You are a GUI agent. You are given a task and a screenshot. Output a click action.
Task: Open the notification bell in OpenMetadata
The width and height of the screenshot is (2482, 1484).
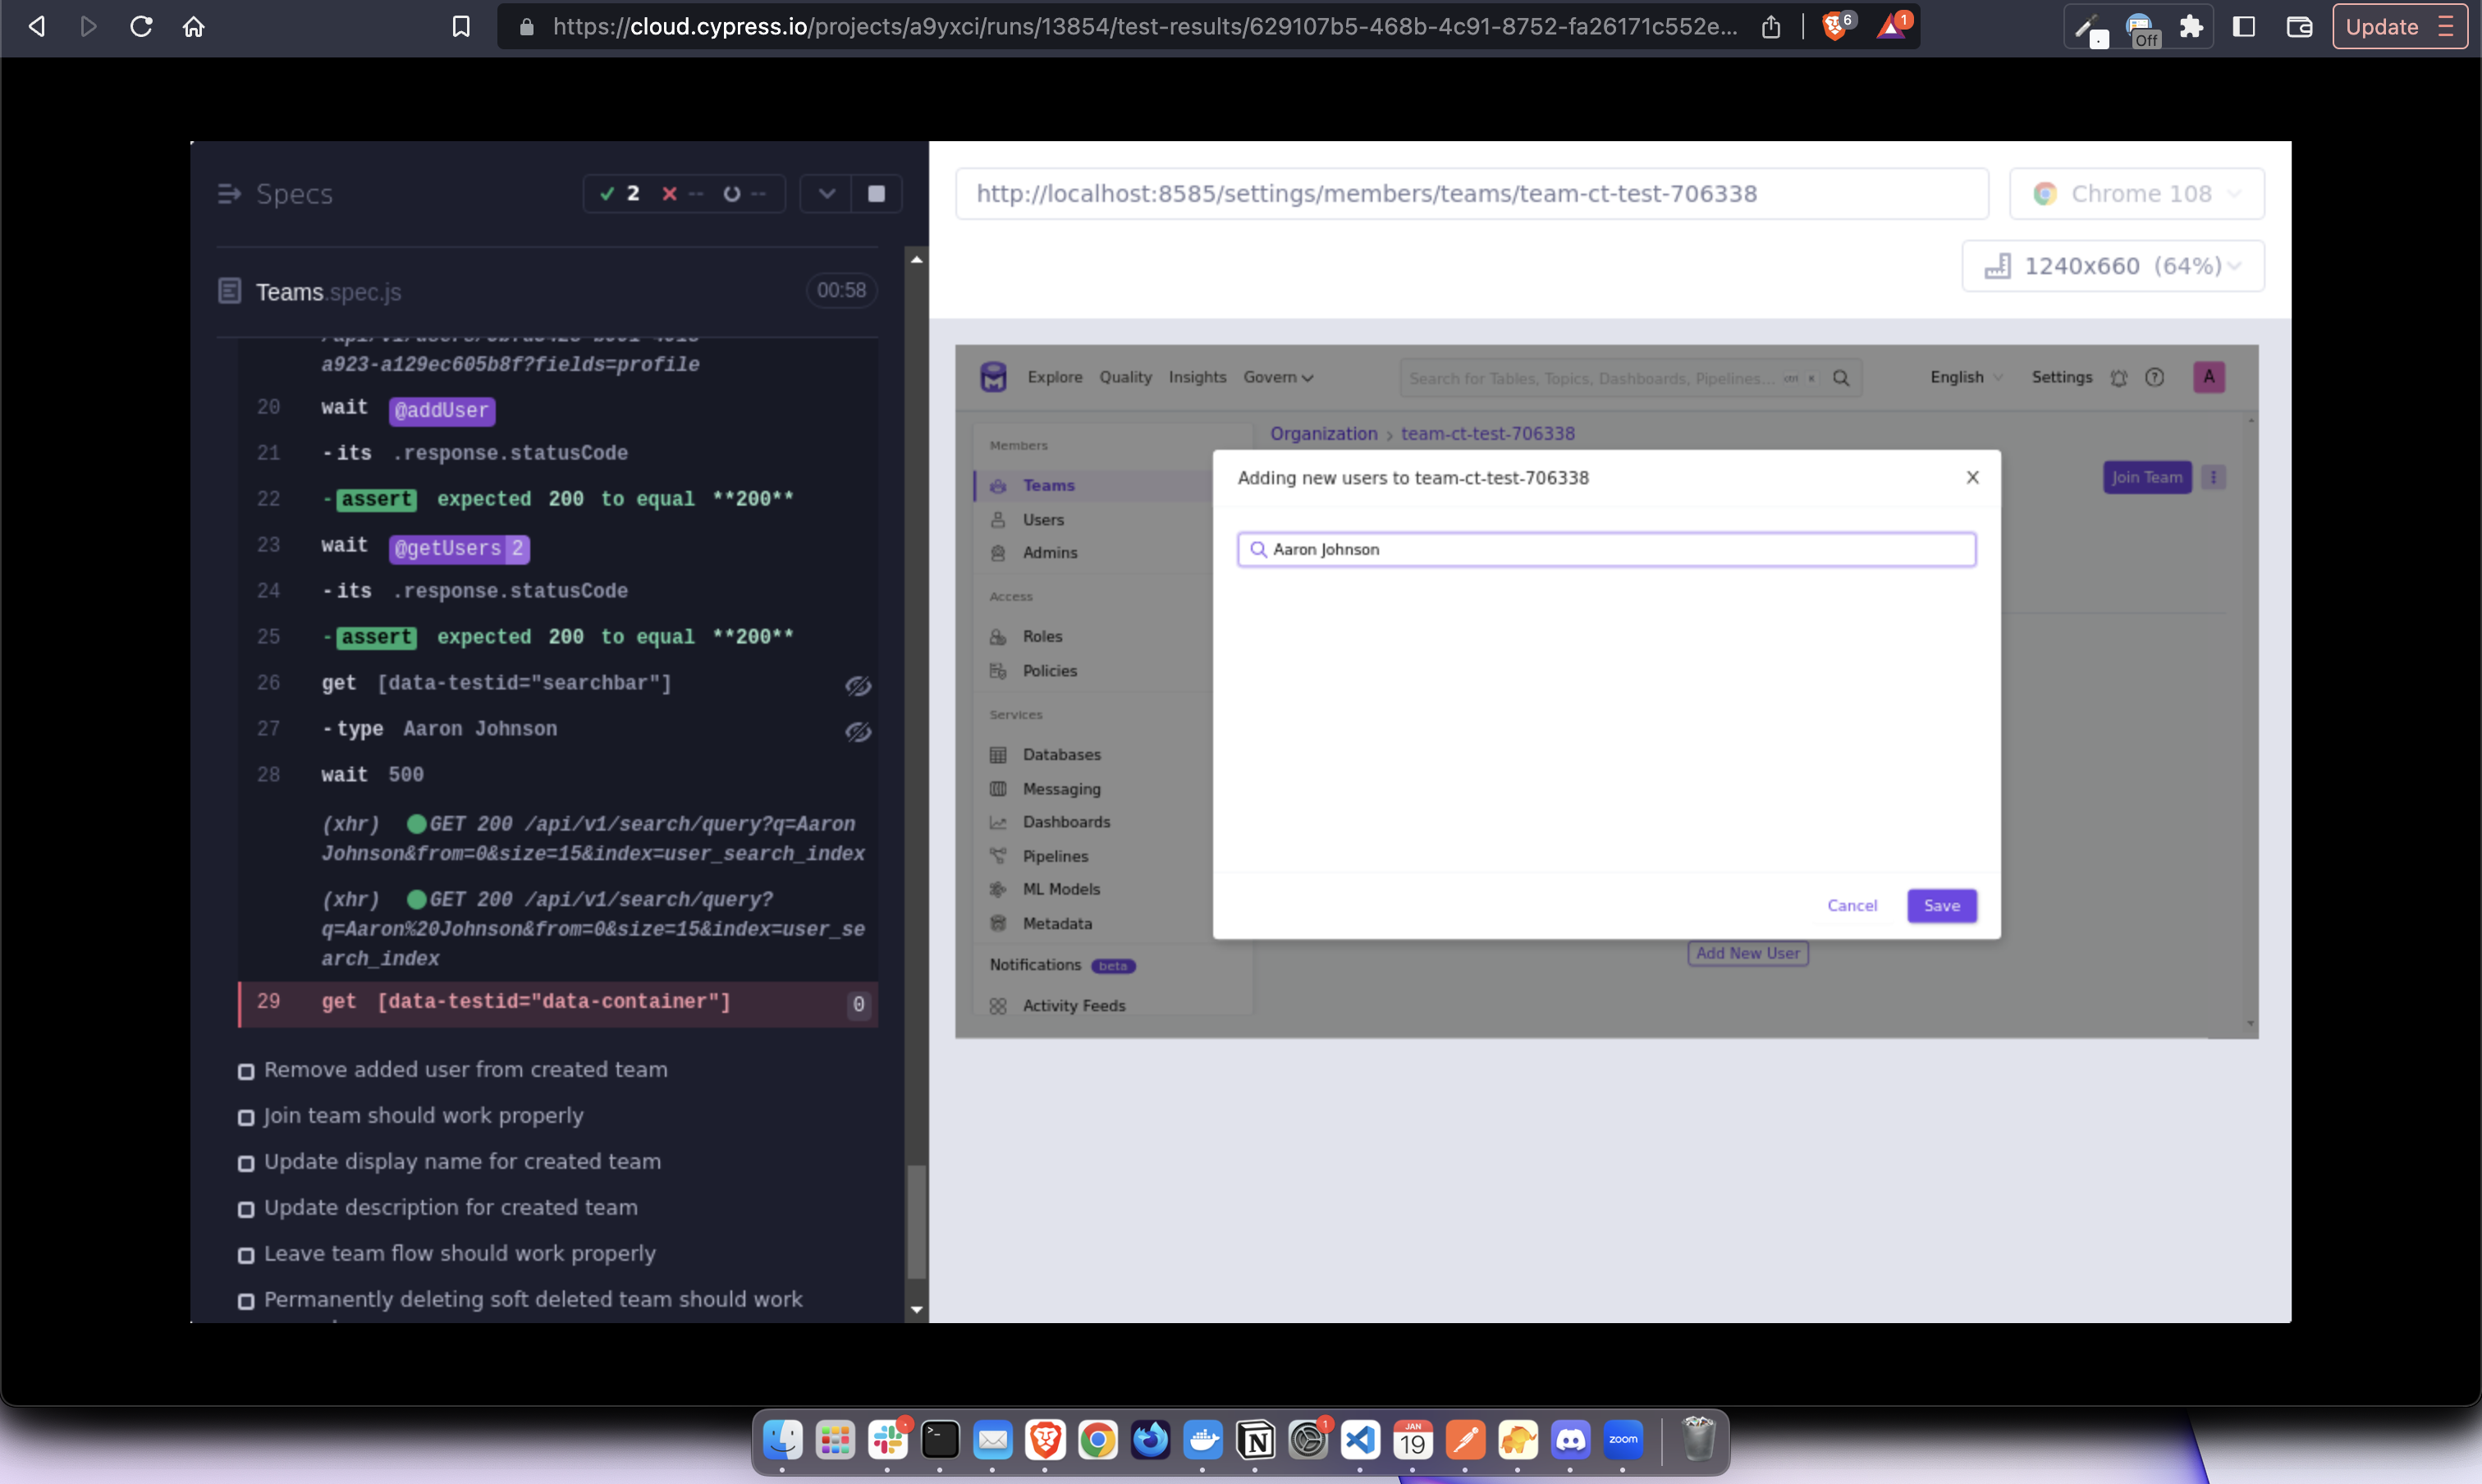coord(2118,378)
